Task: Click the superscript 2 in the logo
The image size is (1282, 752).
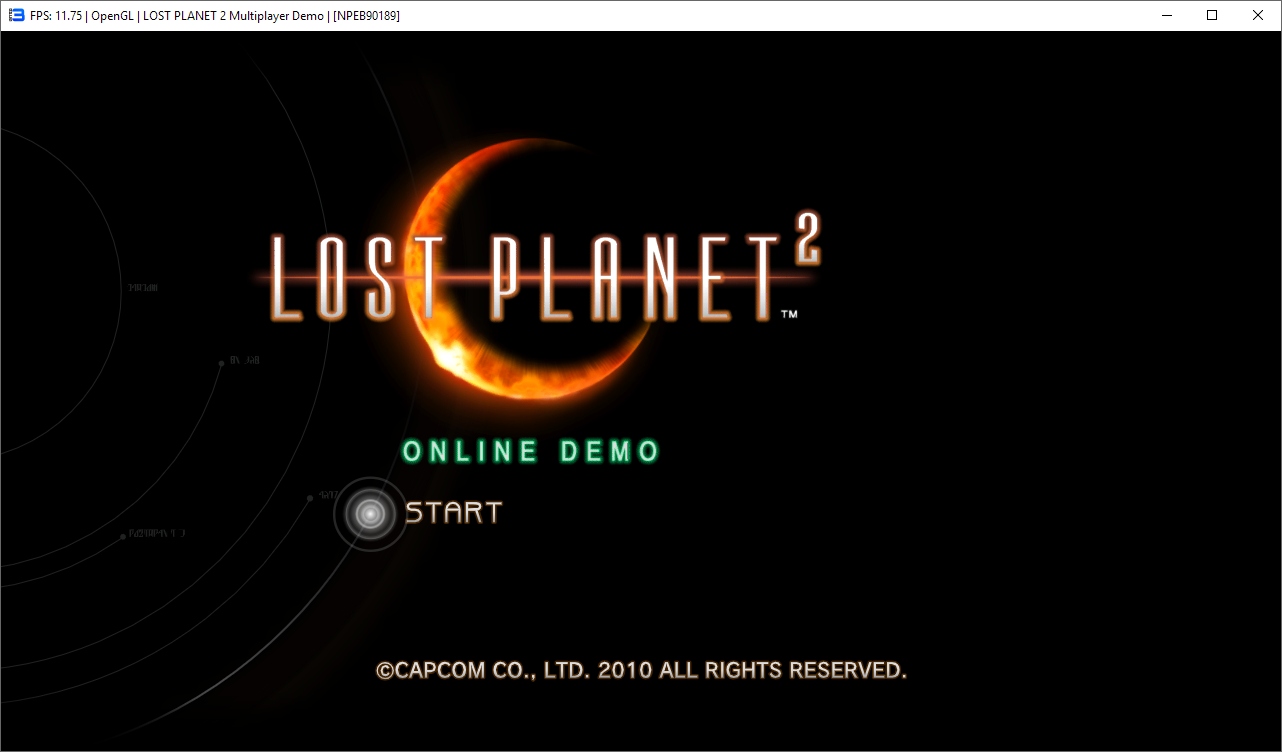Action: pos(806,238)
